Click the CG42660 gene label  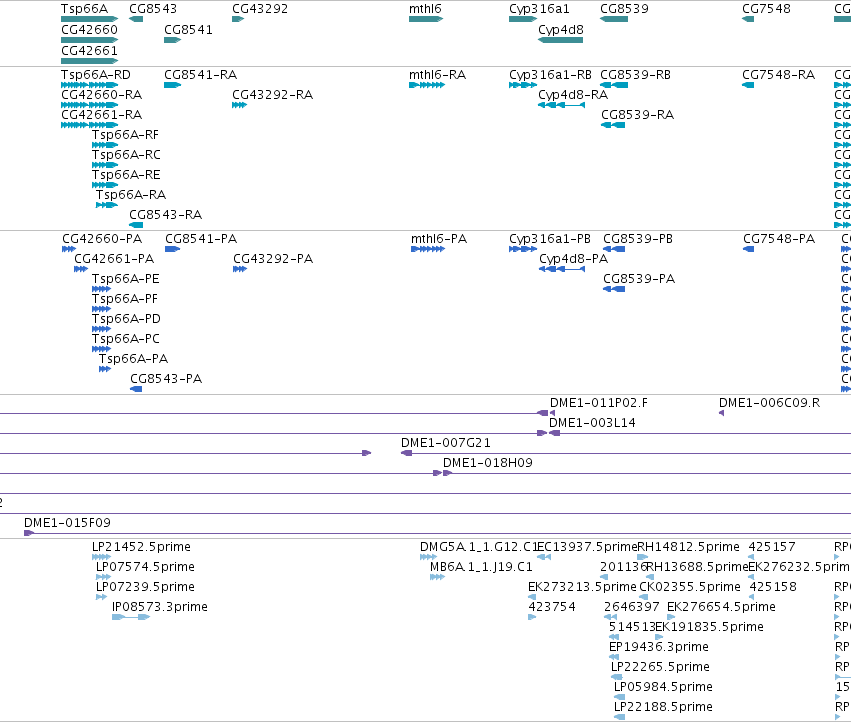(x=89, y=29)
